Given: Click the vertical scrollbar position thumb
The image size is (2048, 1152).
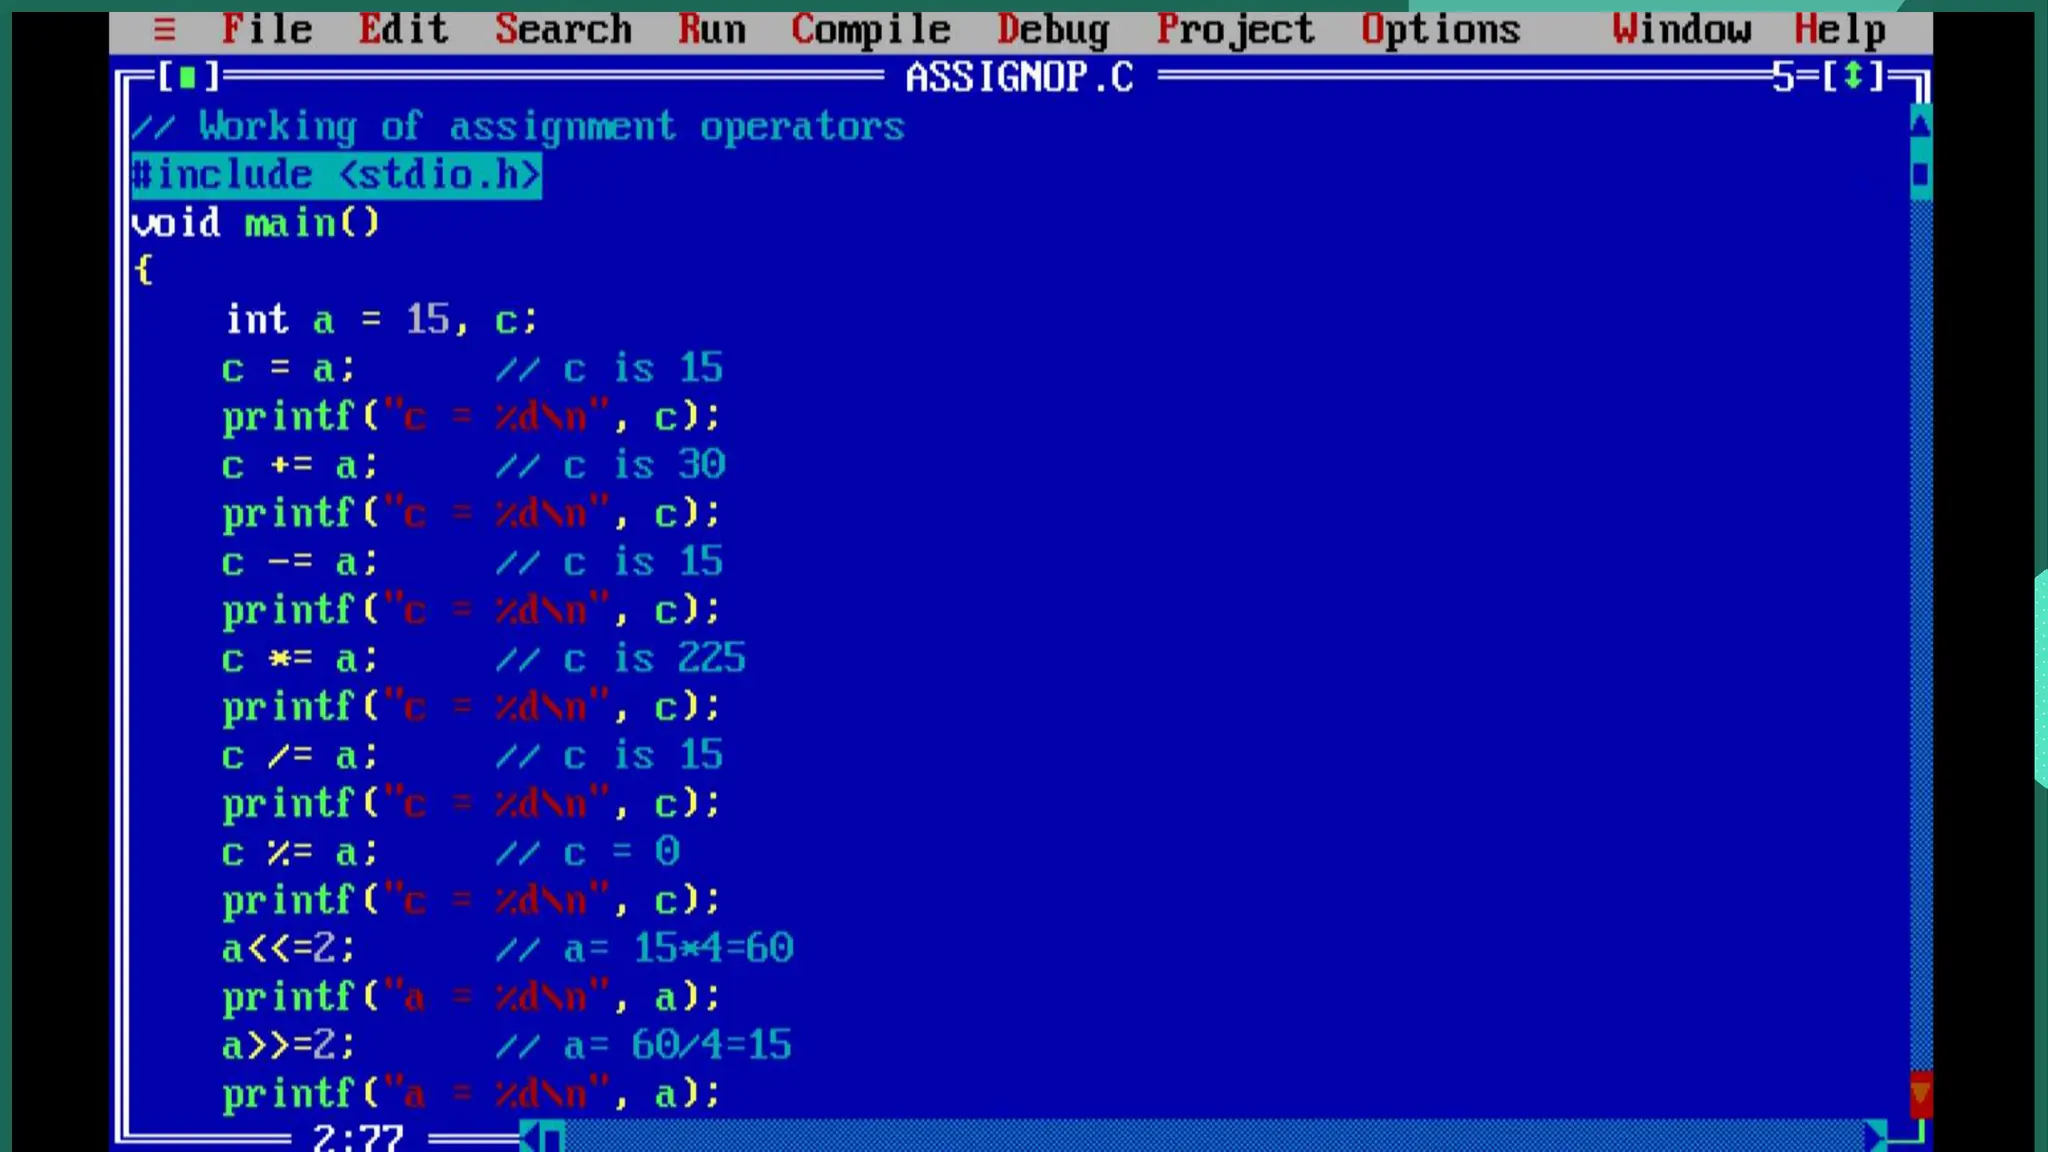Looking at the screenshot, I should (x=1921, y=174).
